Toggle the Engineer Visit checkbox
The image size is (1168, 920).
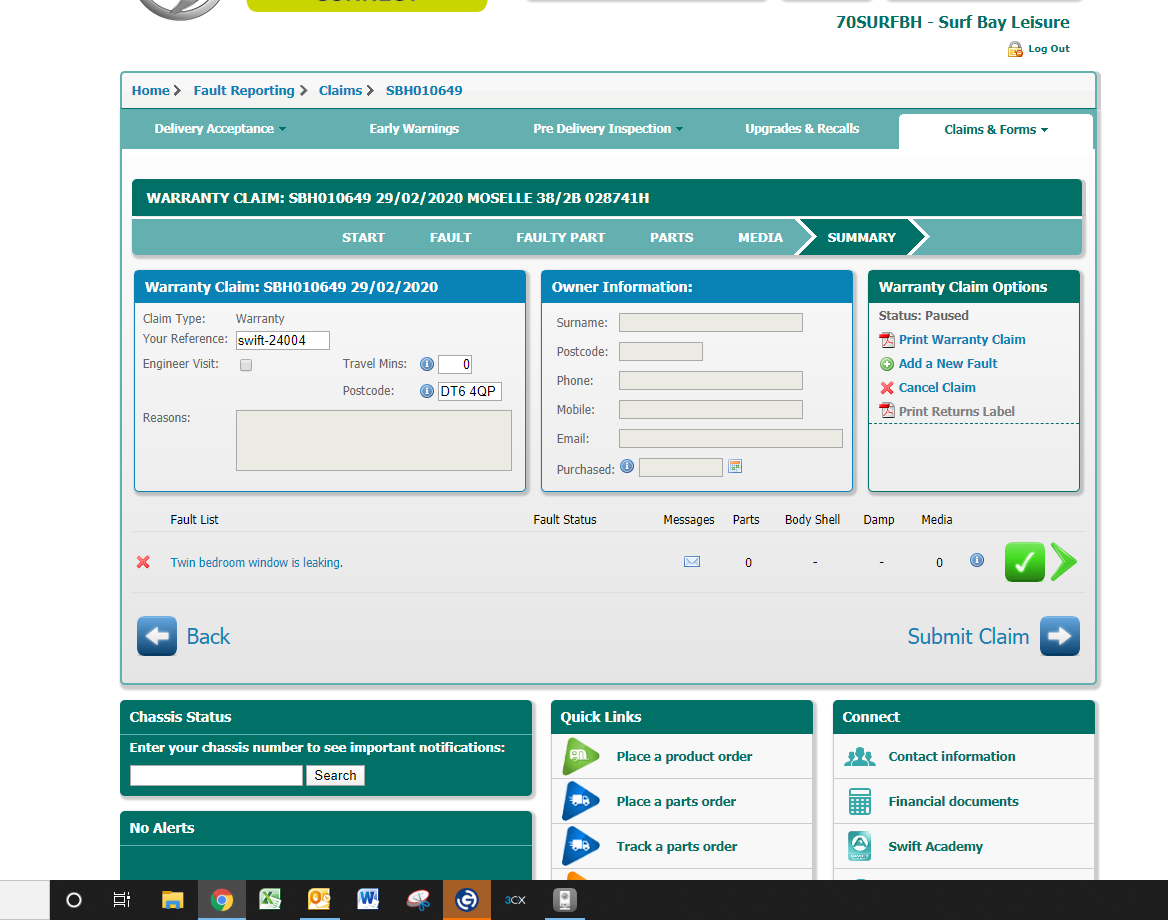(246, 365)
